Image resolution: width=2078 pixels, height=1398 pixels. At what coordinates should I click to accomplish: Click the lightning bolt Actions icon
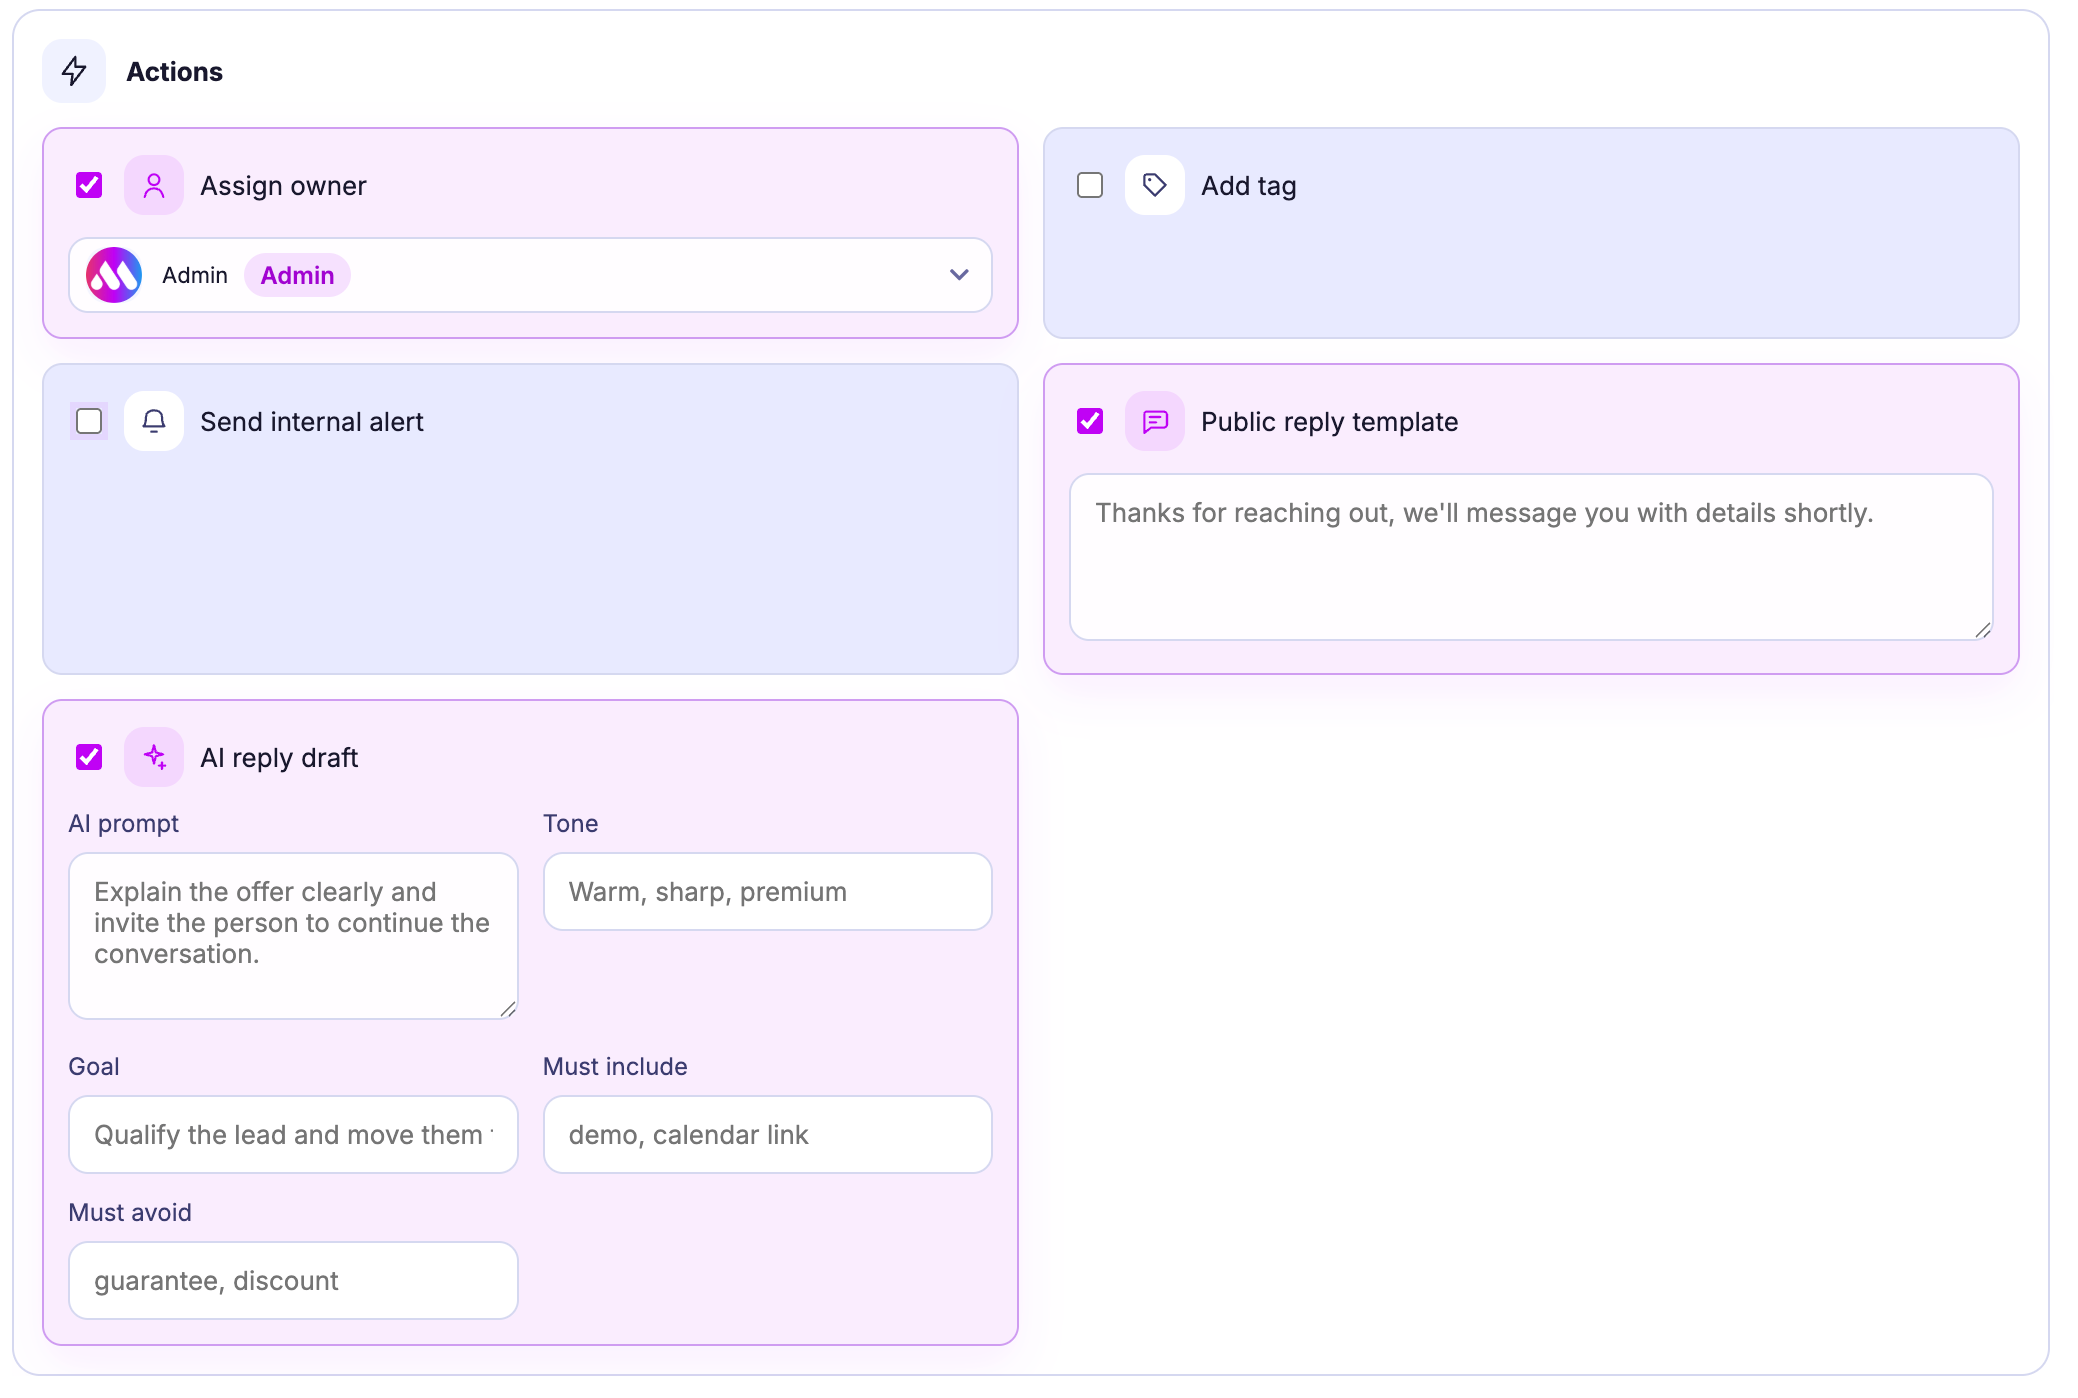(74, 71)
